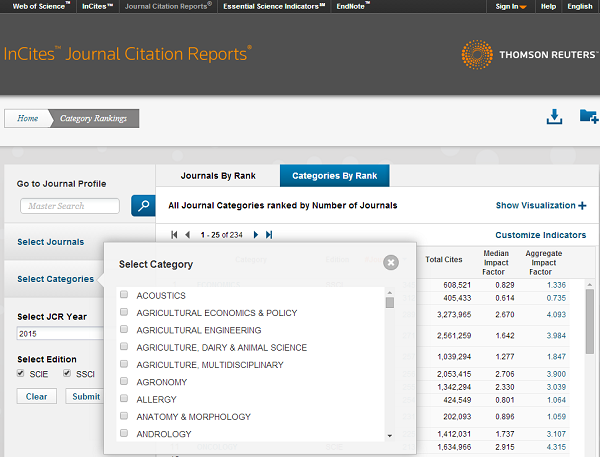The height and width of the screenshot is (457, 600).
Task: Go to next page of results
Action: (256, 235)
